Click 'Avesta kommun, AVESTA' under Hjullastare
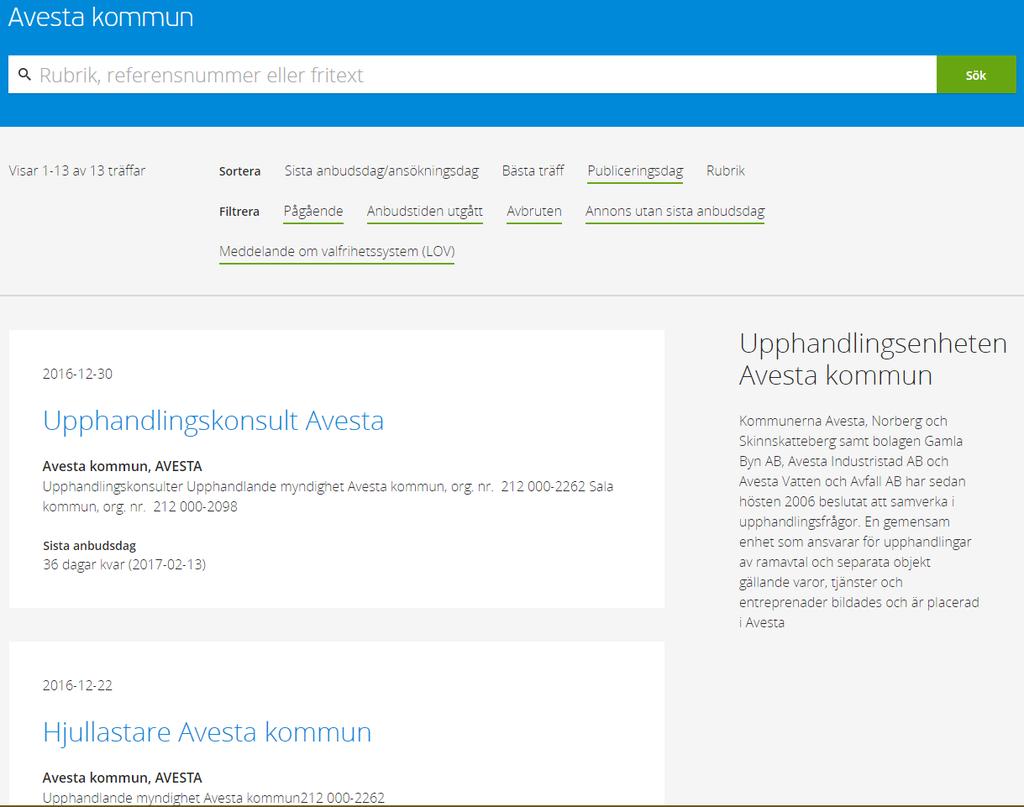The image size is (1024, 807). 122,778
